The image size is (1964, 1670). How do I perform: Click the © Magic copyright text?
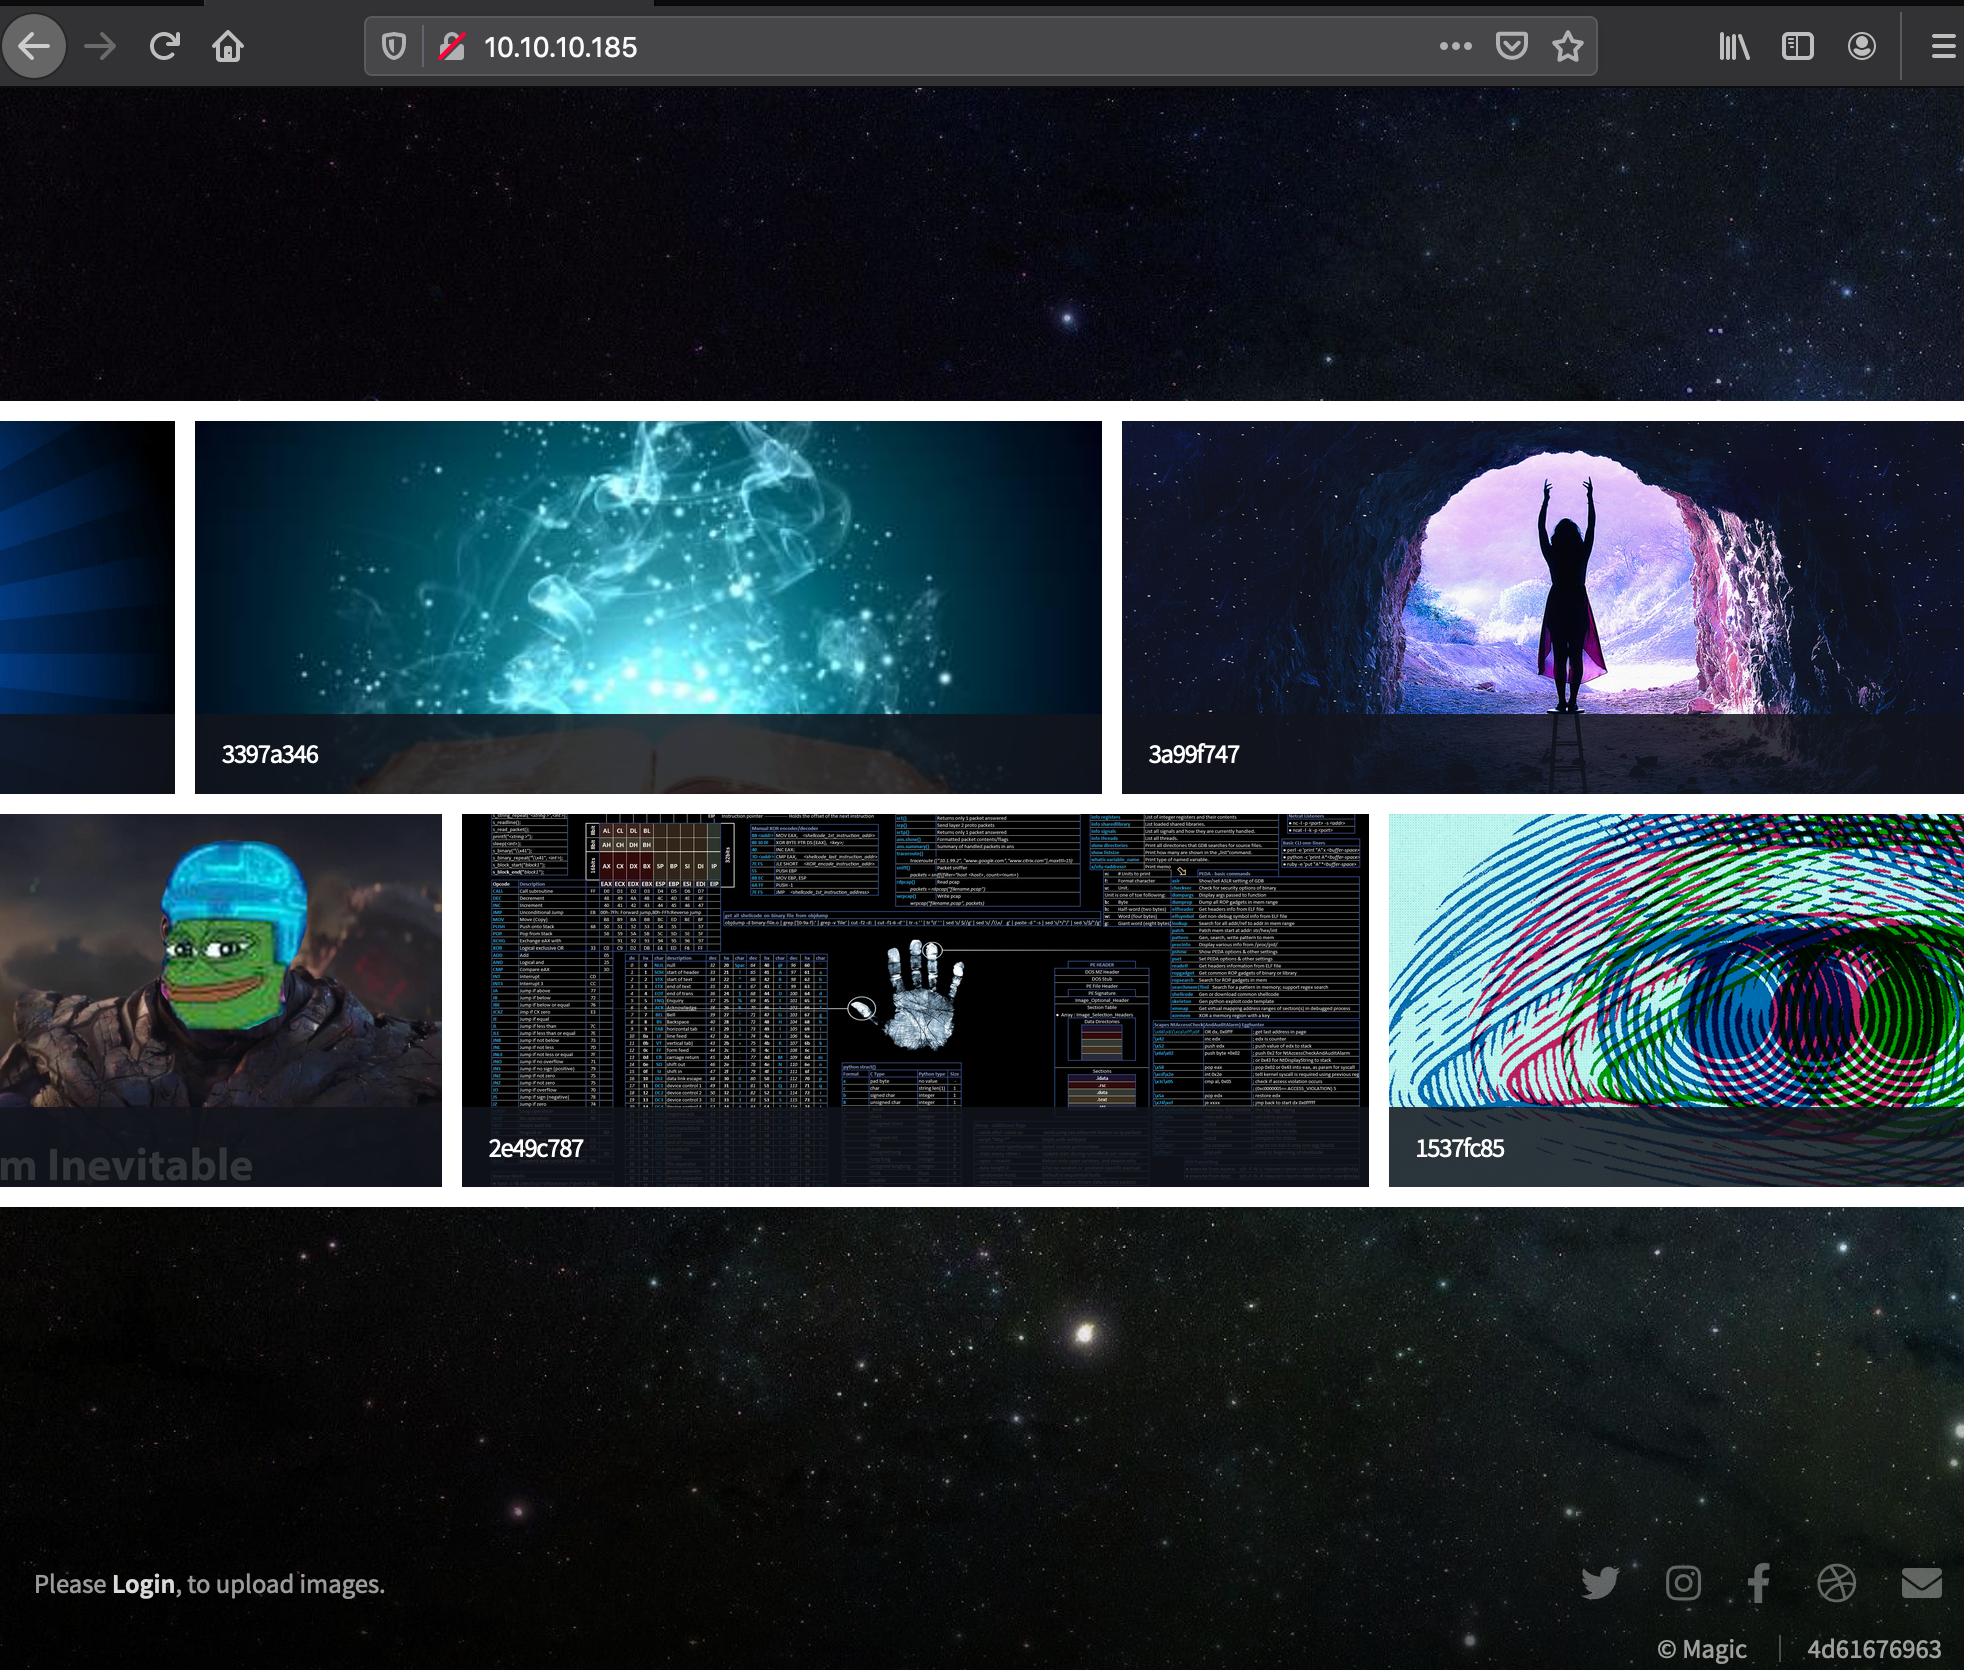(1702, 1649)
